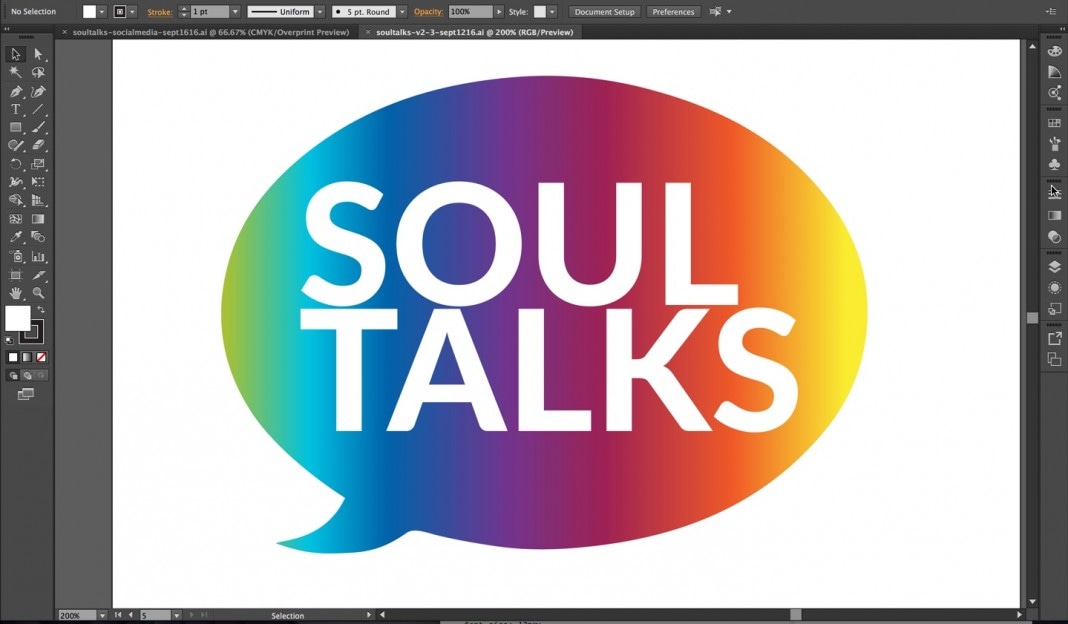Expand the Uniform width profile dropdown
1068x624 pixels.
point(318,12)
